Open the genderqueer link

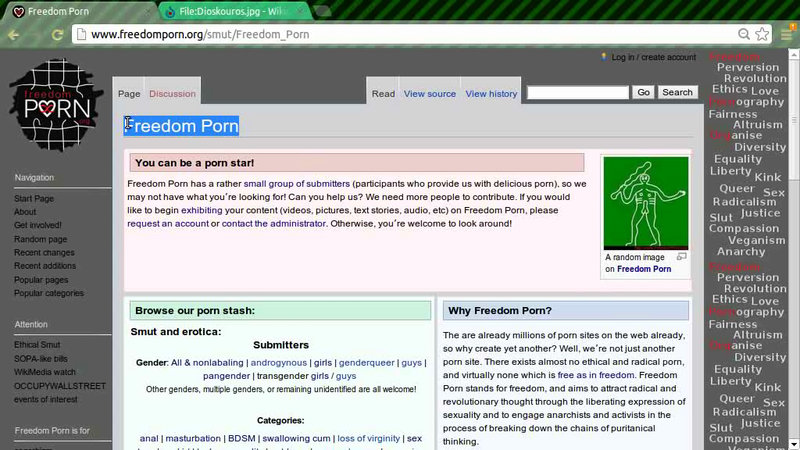pyautogui.click(x=367, y=363)
